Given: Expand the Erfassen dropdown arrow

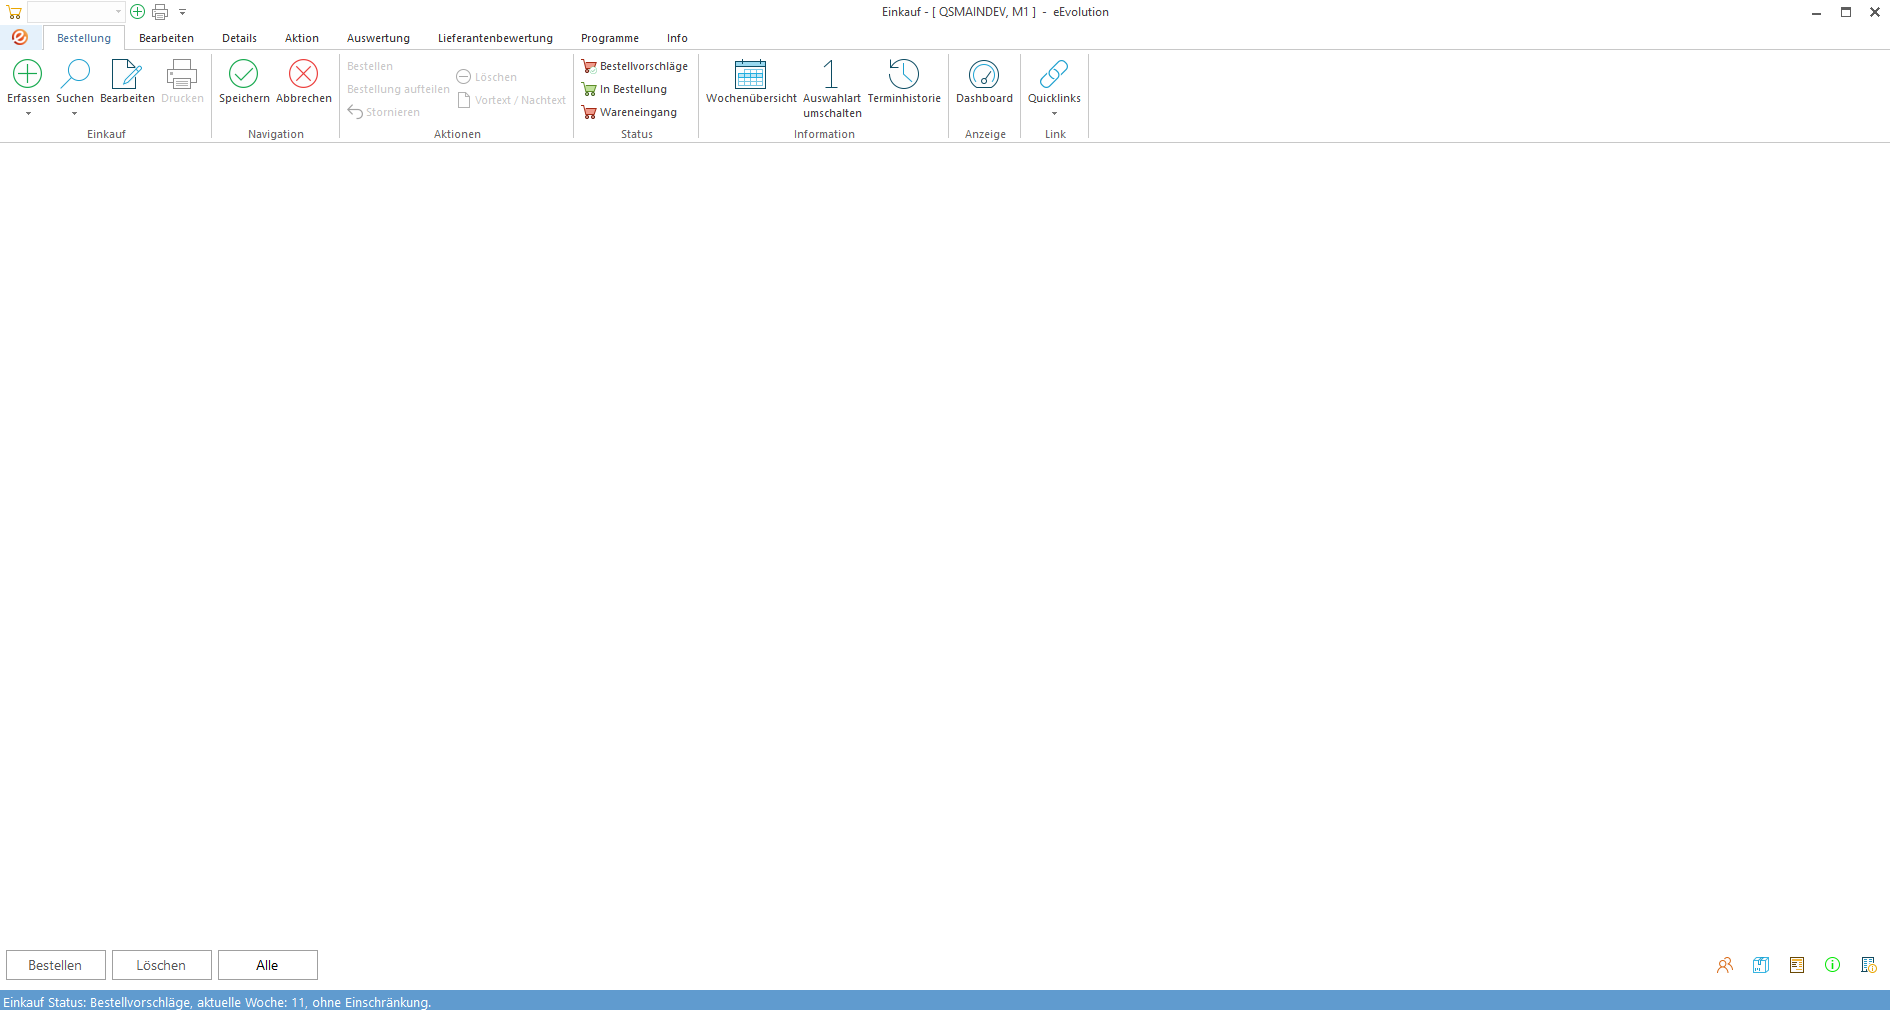Looking at the screenshot, I should pos(28,114).
